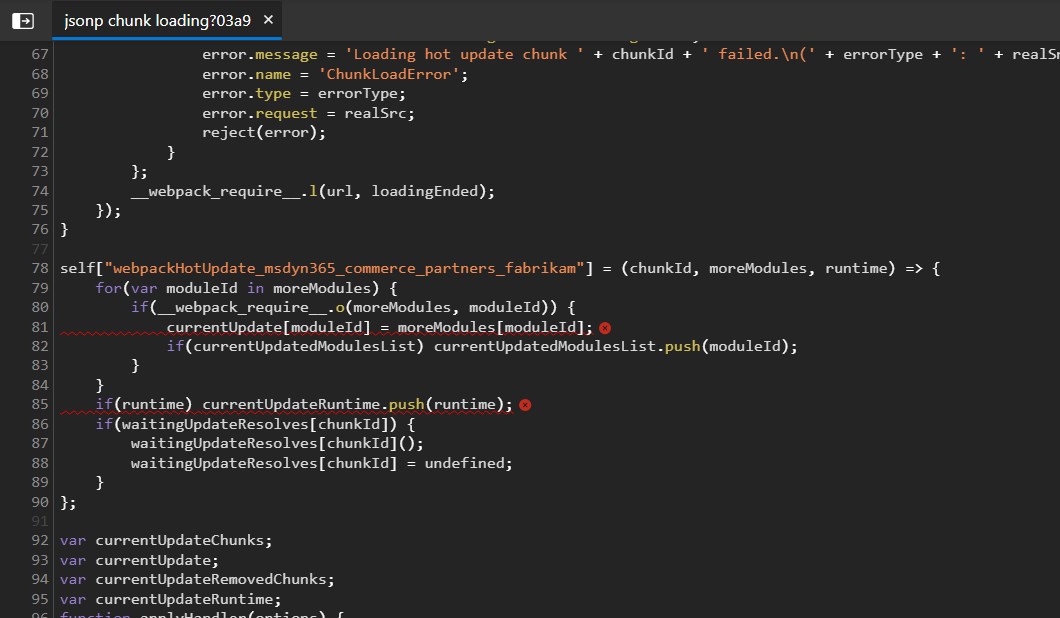Click the error icon on line 85
Image resolution: width=1060 pixels, height=618 pixels.
[525, 405]
